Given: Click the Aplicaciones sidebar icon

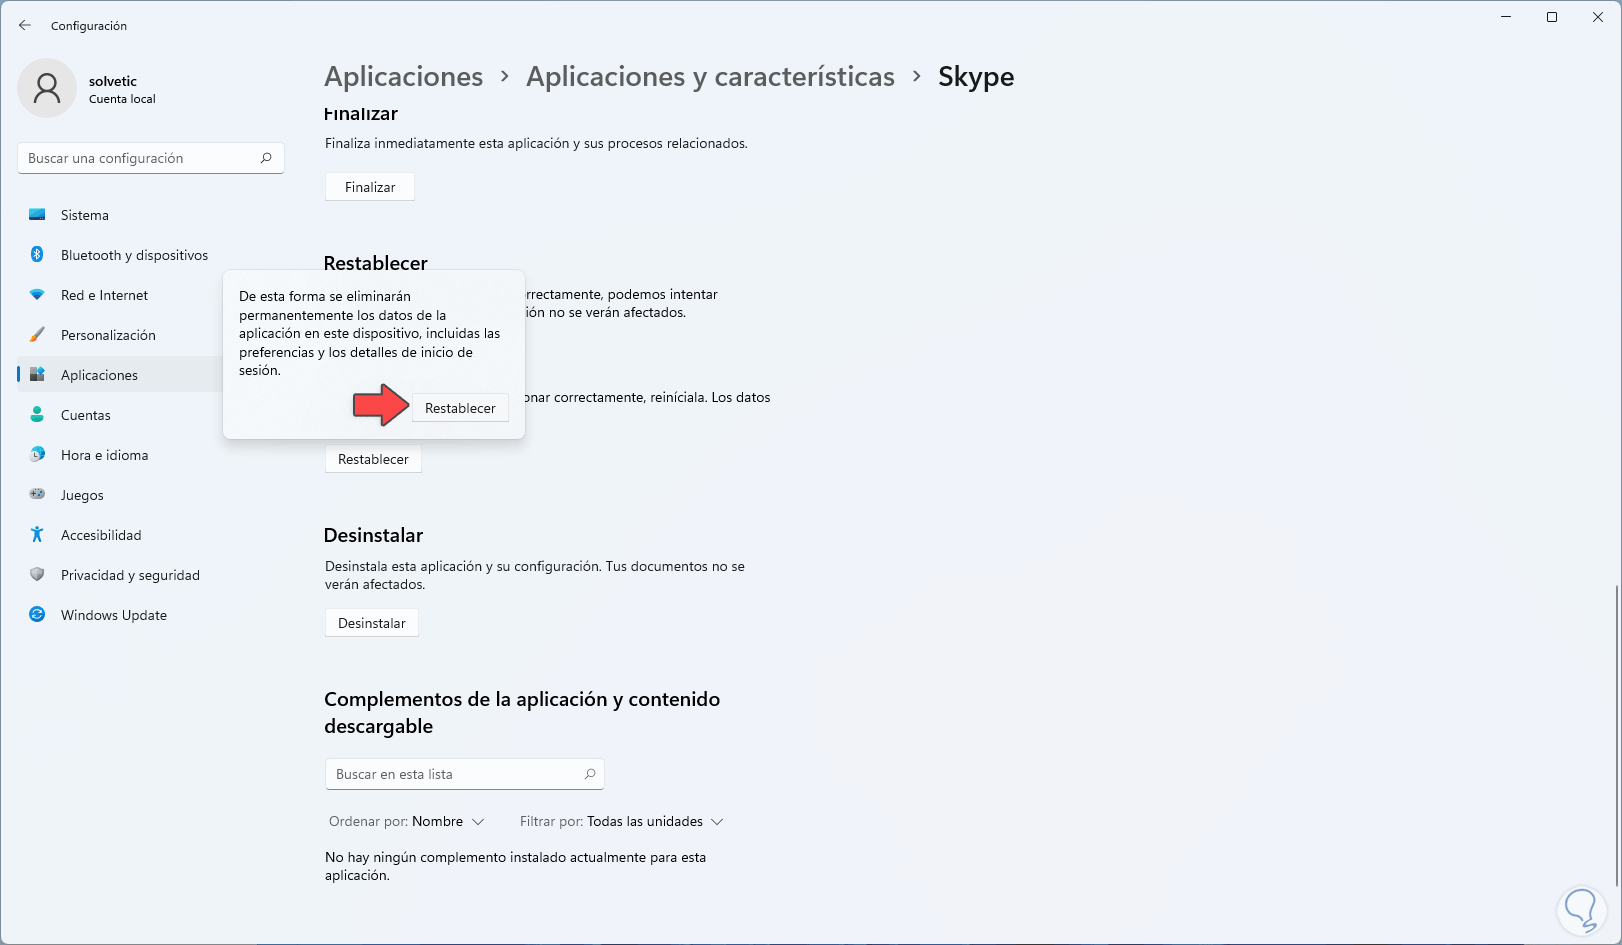Looking at the screenshot, I should coord(37,375).
